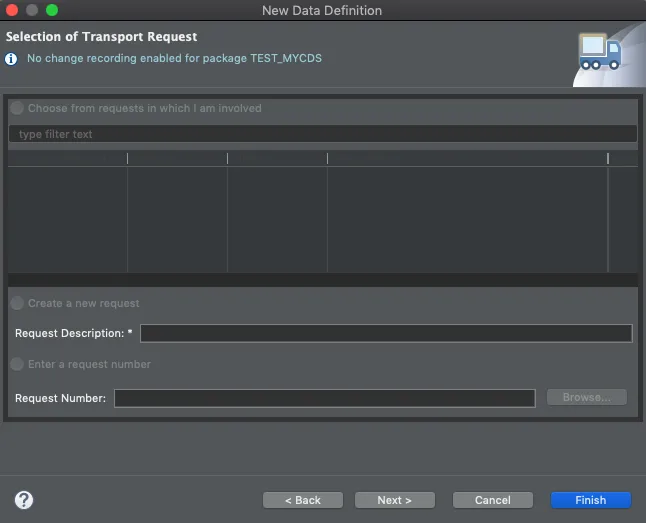This screenshot has width=646, height=523.
Task: Go to the previous step with Back
Action: point(302,500)
